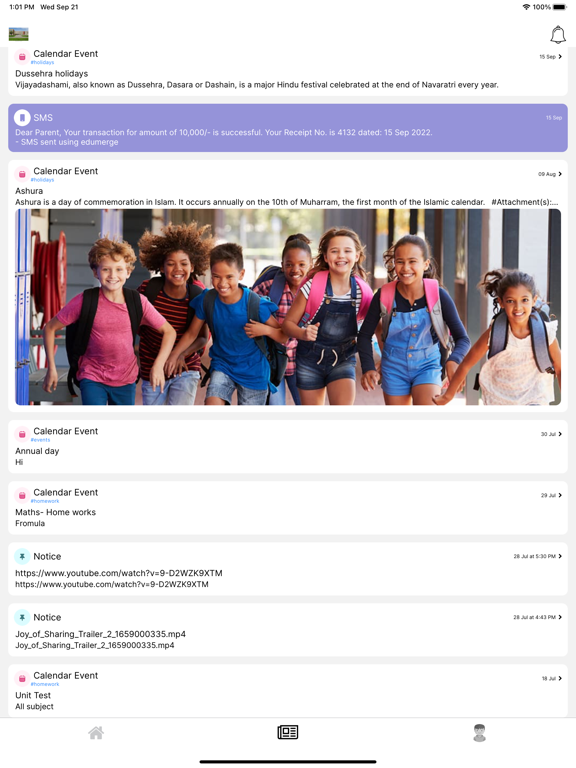This screenshot has width=576, height=768.
Task: Tap #holidays tag on Ashura Calendar Event
Action: [x=43, y=180]
